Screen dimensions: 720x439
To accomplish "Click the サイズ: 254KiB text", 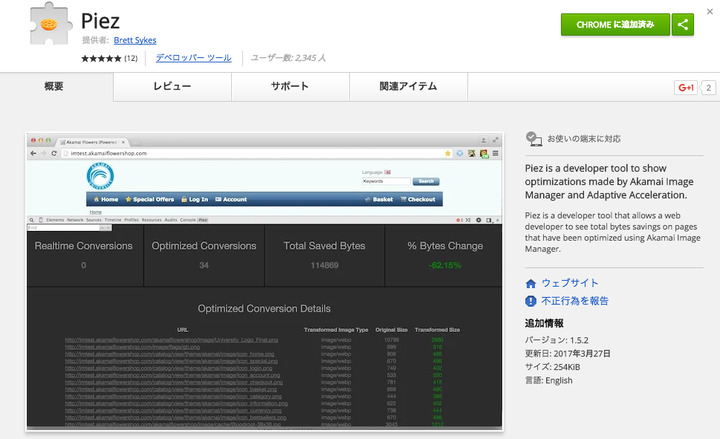I will 552,367.
